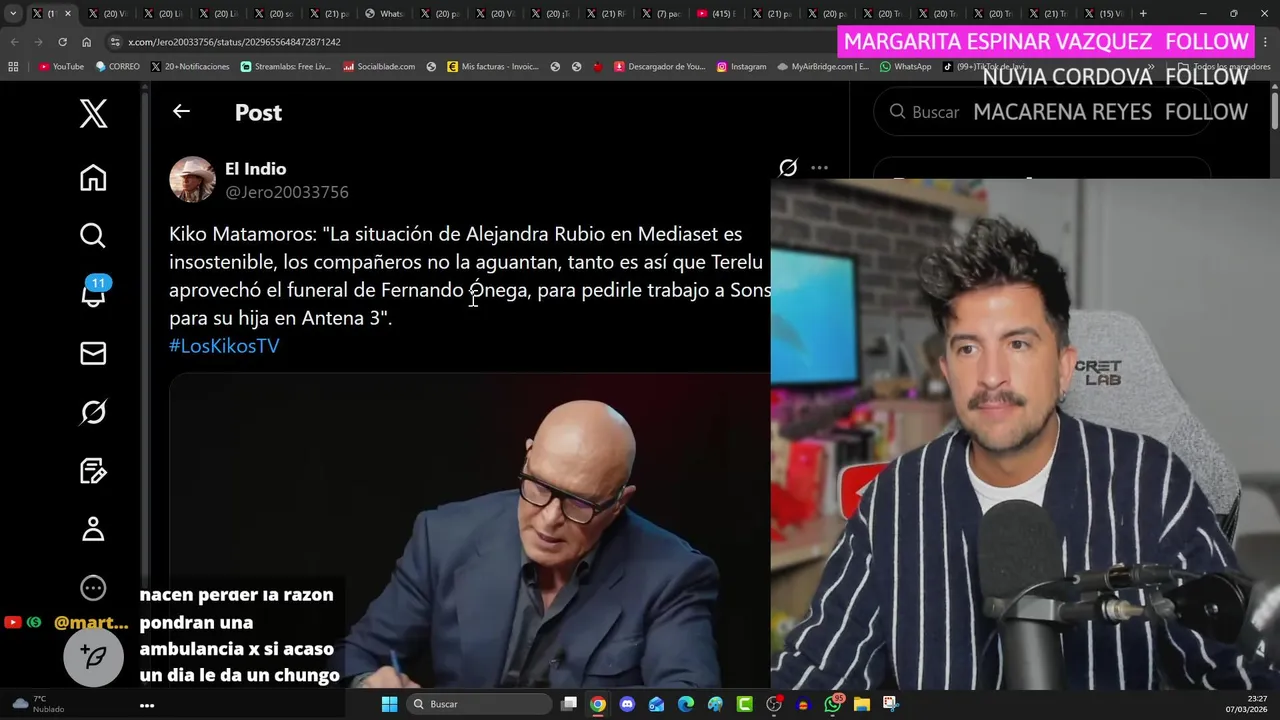Switch to the (7) pac tab
This screenshot has width=1280, height=720.
662,13
